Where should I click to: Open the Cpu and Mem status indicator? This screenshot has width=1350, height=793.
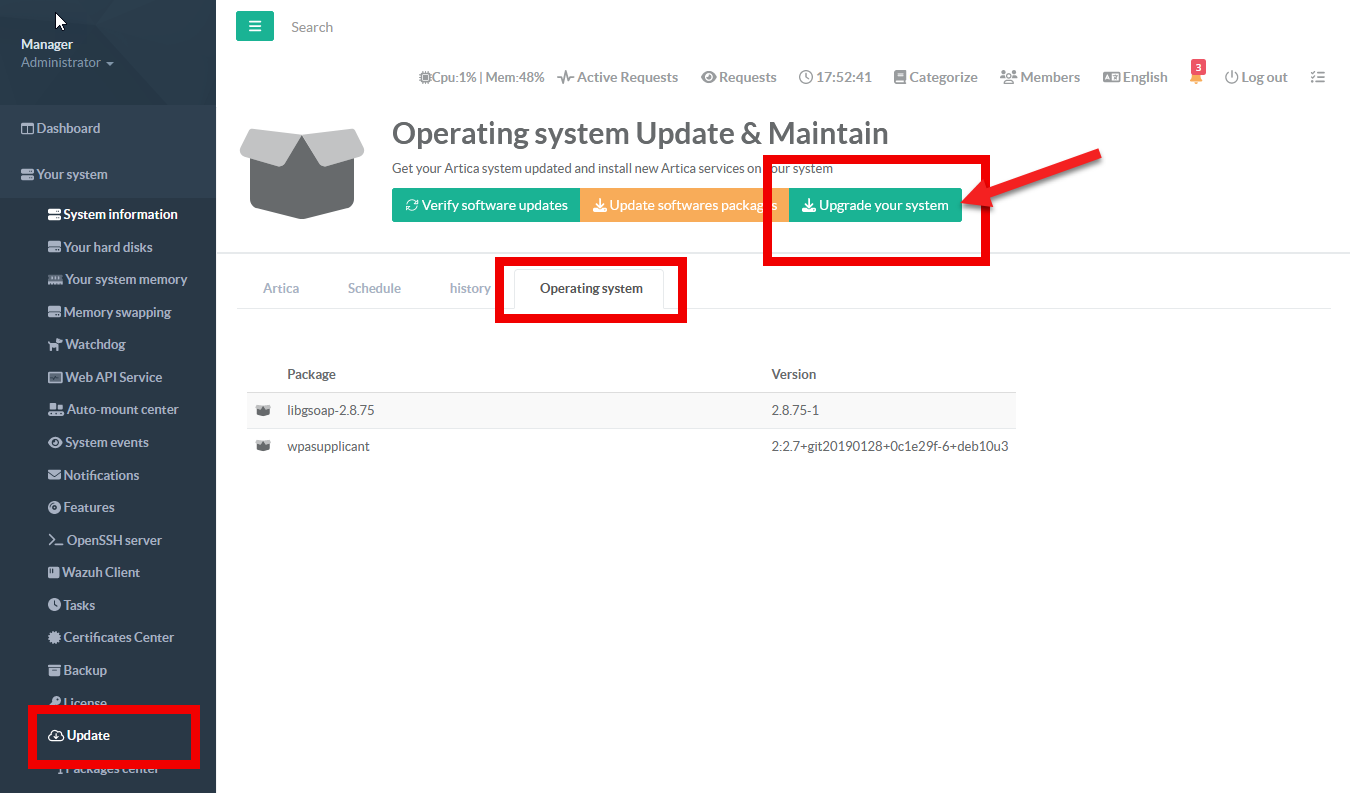click(x=481, y=77)
